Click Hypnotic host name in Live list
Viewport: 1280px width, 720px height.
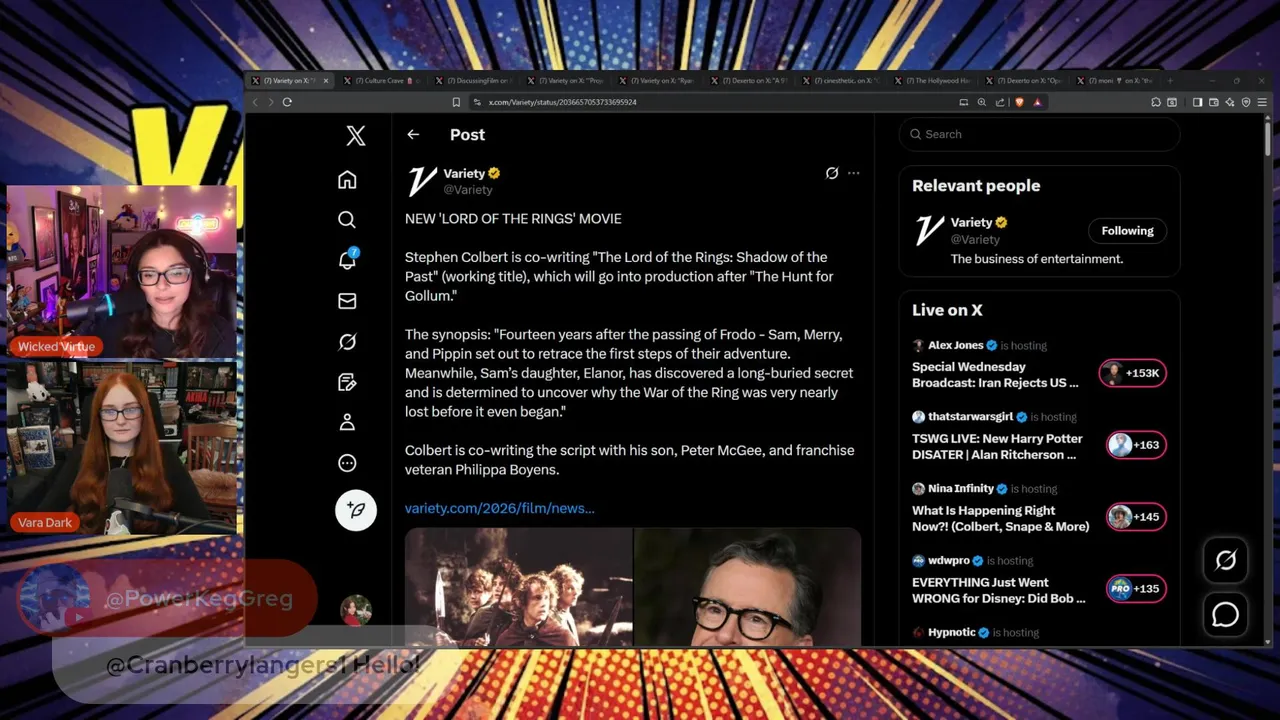click(x=952, y=632)
